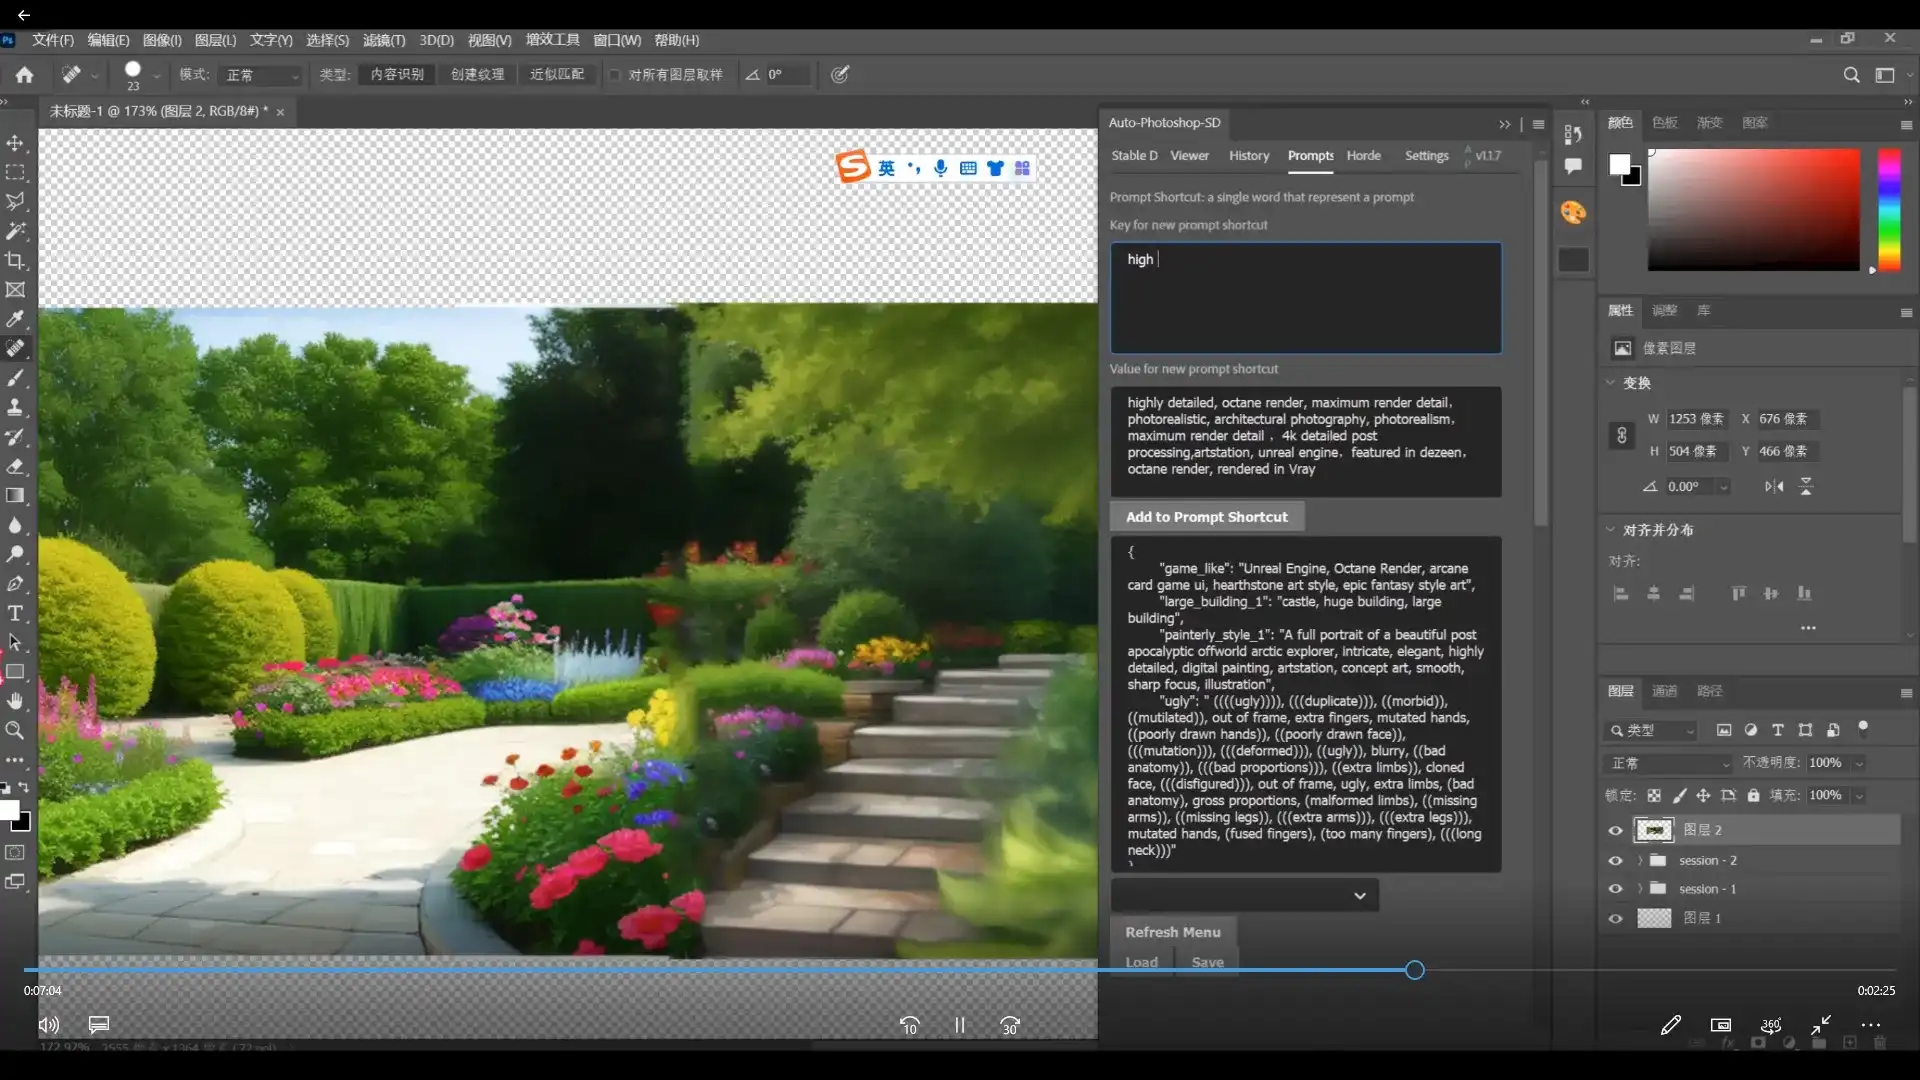Viewport: 1920px width, 1080px height.
Task: Select the Clone Stamp tool
Action: click(15, 407)
